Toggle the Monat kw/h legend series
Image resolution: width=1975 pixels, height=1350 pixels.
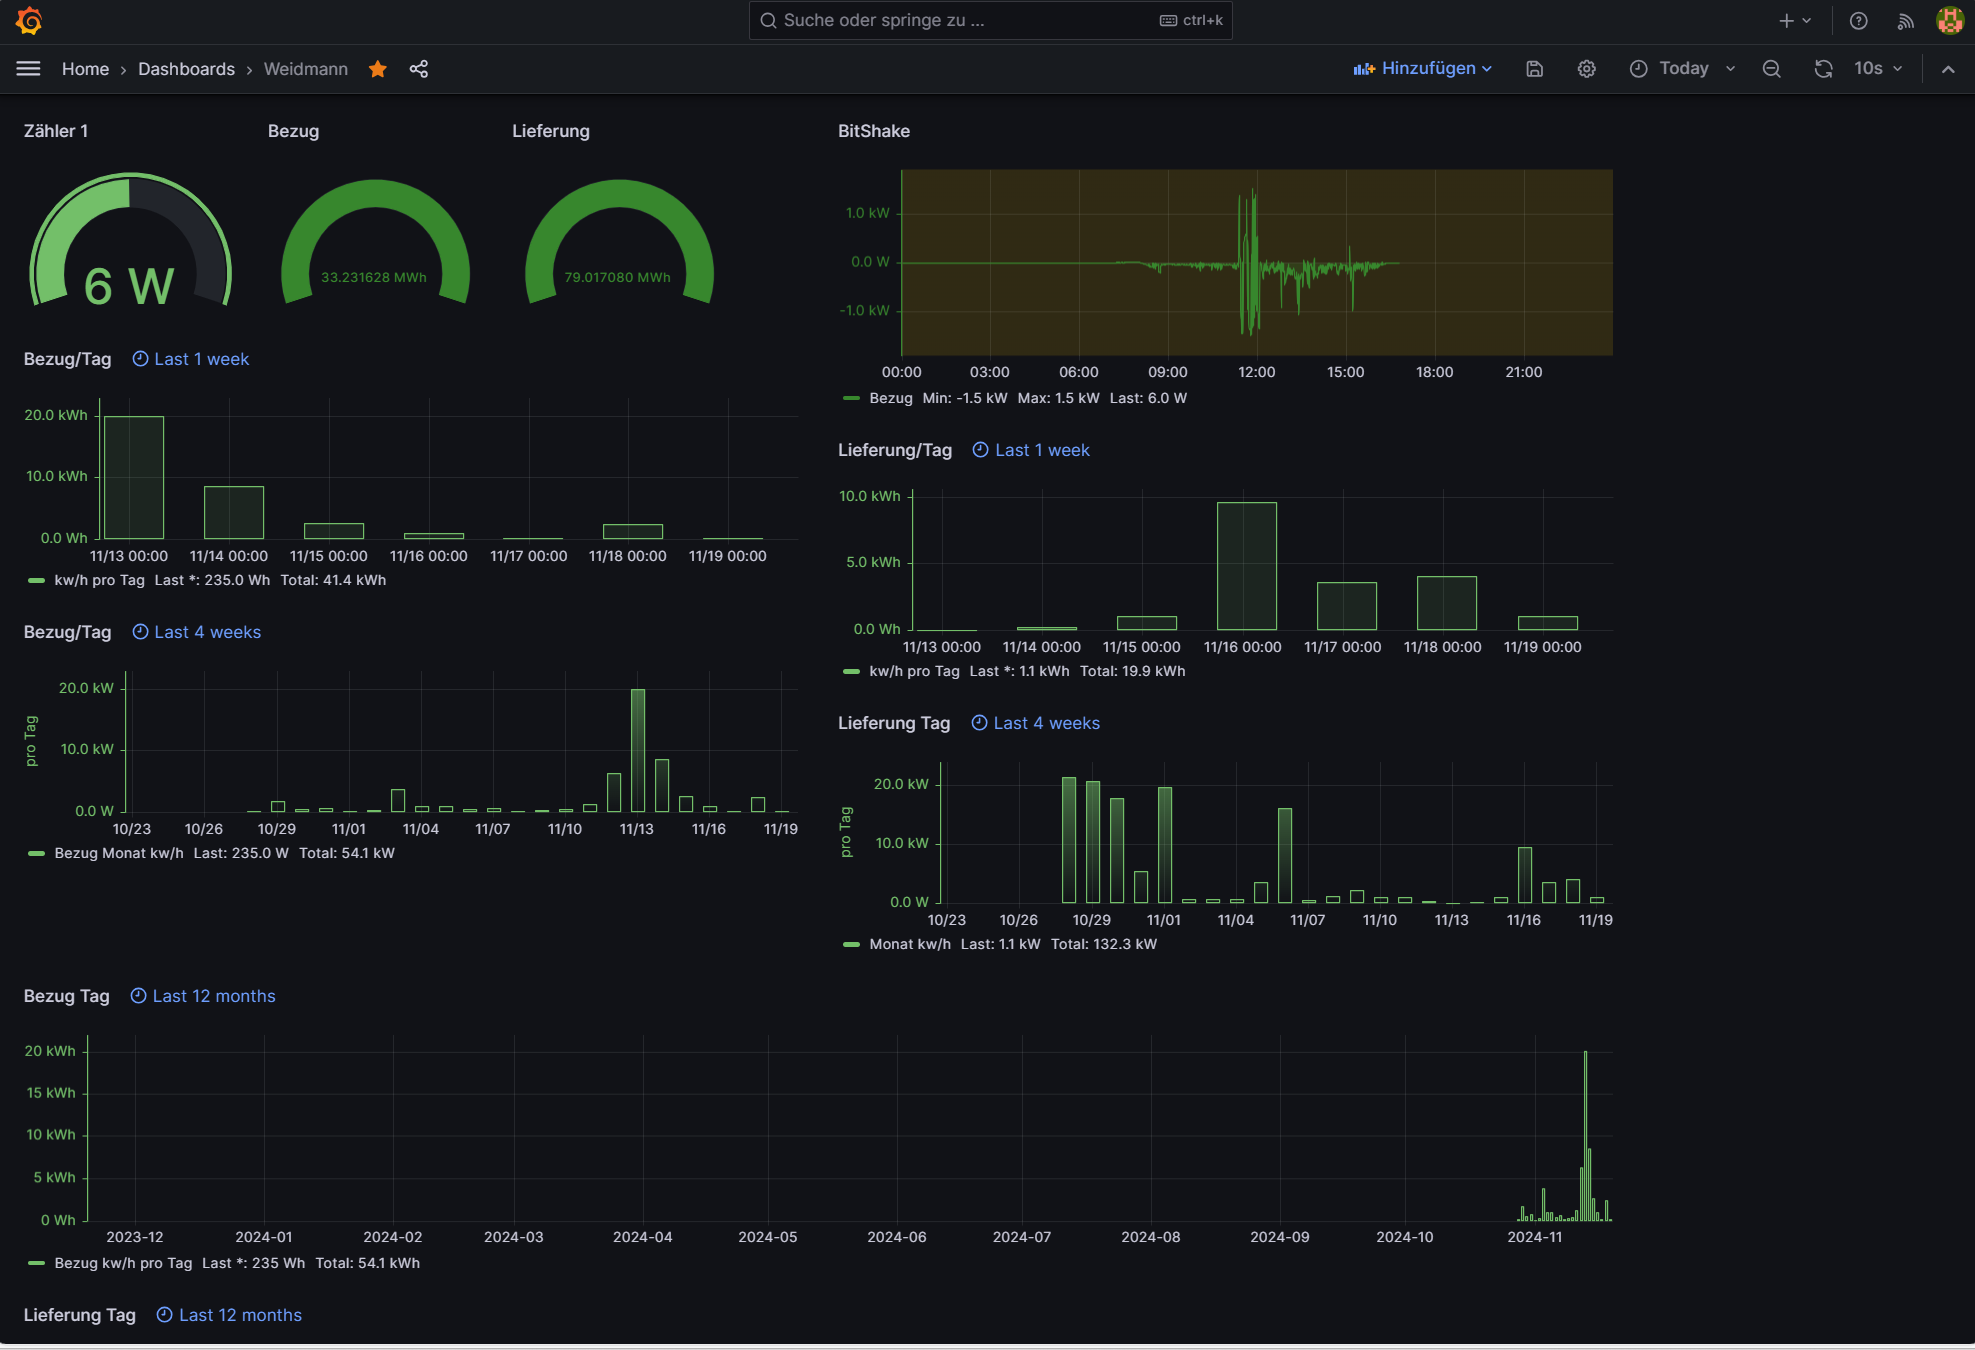click(909, 944)
